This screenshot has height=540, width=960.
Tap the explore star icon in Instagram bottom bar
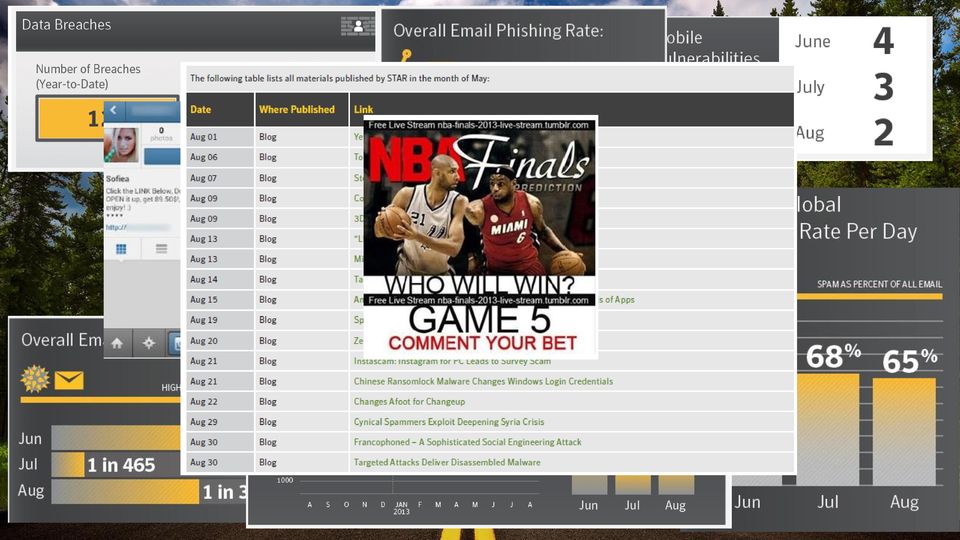pyautogui.click(x=149, y=343)
